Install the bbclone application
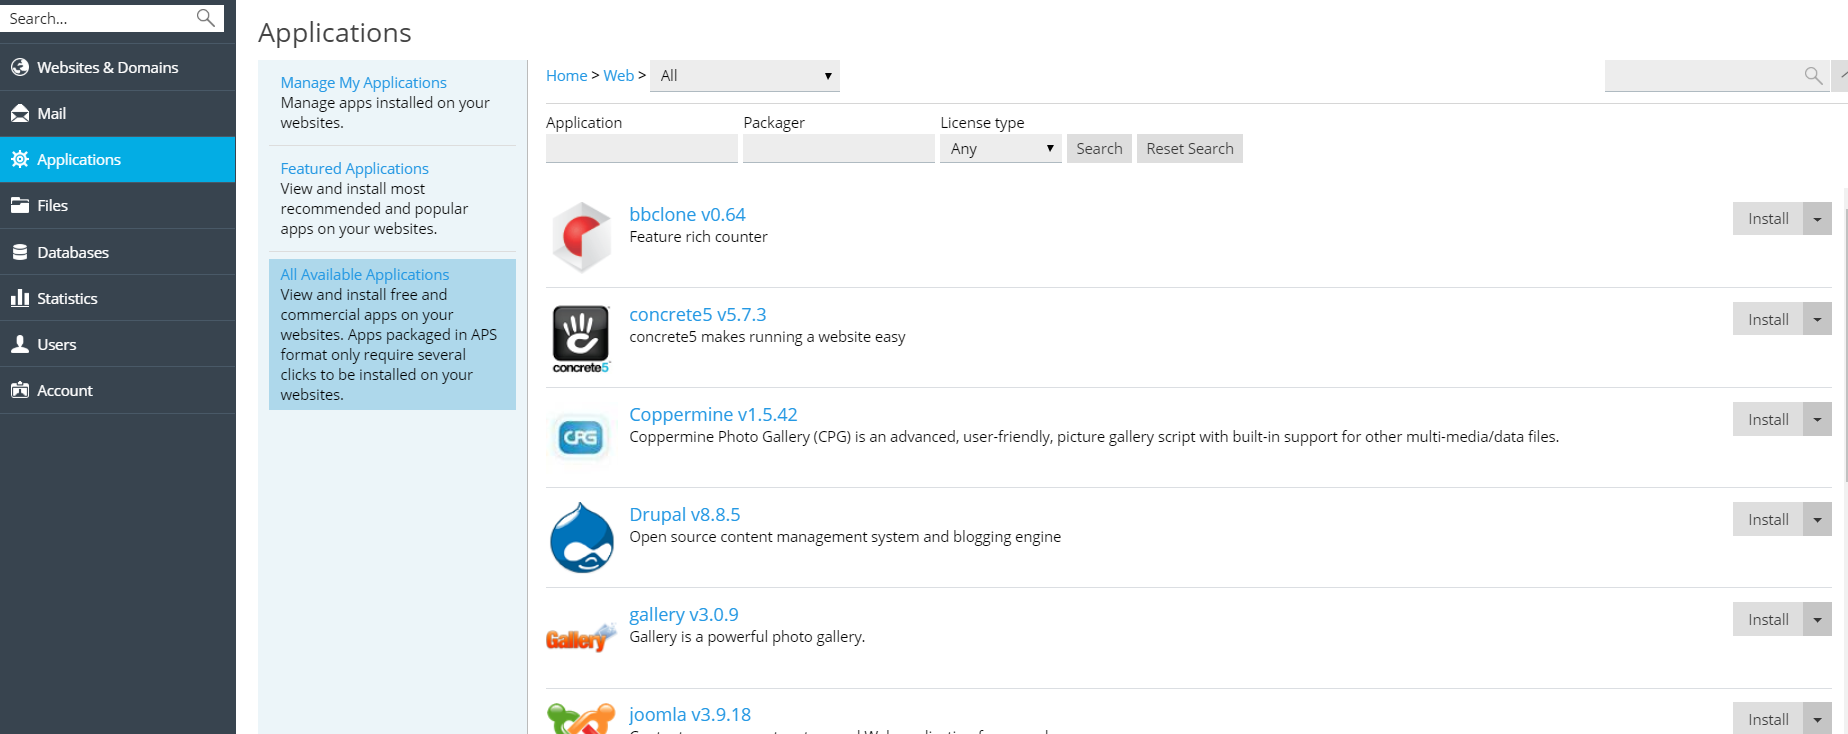The image size is (1848, 734). click(1768, 219)
